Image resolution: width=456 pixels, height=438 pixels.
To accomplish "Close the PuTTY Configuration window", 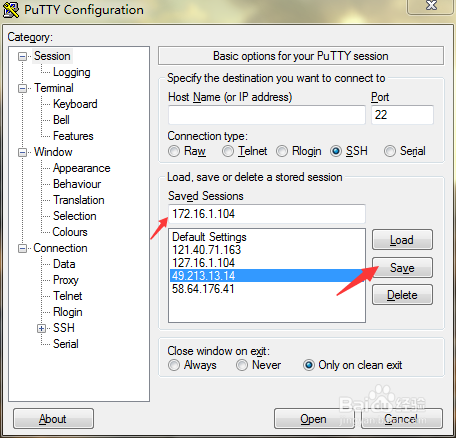I will pyautogui.click(x=431, y=6).
